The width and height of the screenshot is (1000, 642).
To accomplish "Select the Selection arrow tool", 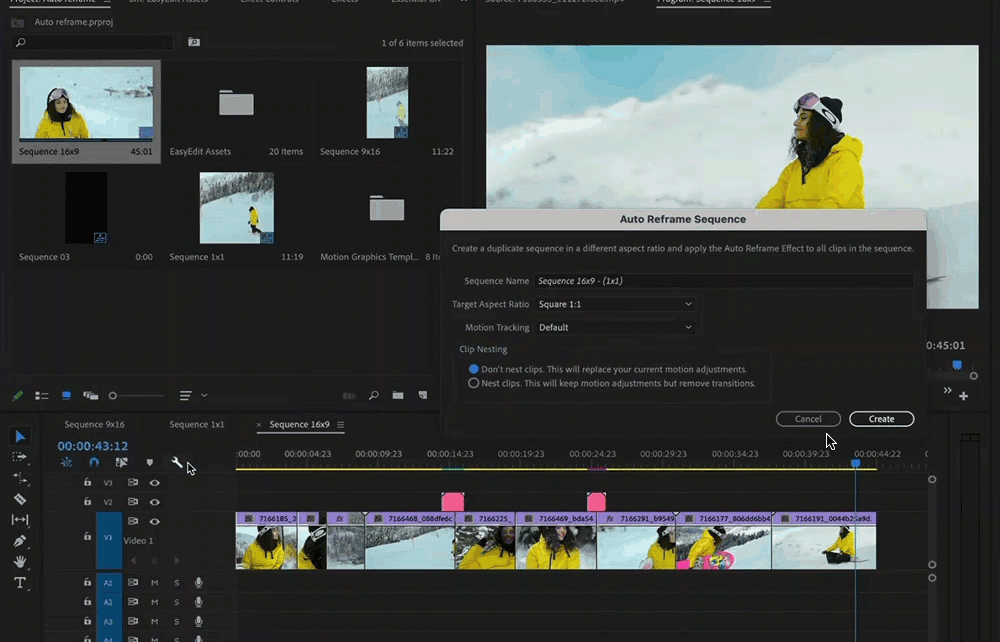I will pos(20,437).
